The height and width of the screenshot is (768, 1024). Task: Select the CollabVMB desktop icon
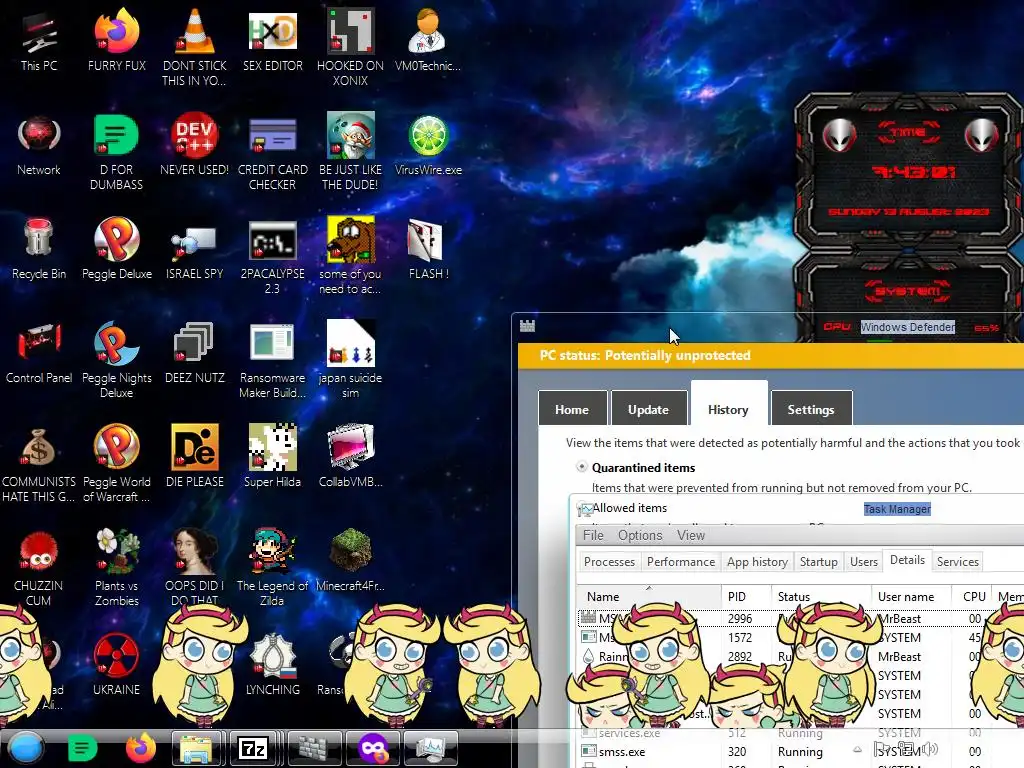[350, 458]
